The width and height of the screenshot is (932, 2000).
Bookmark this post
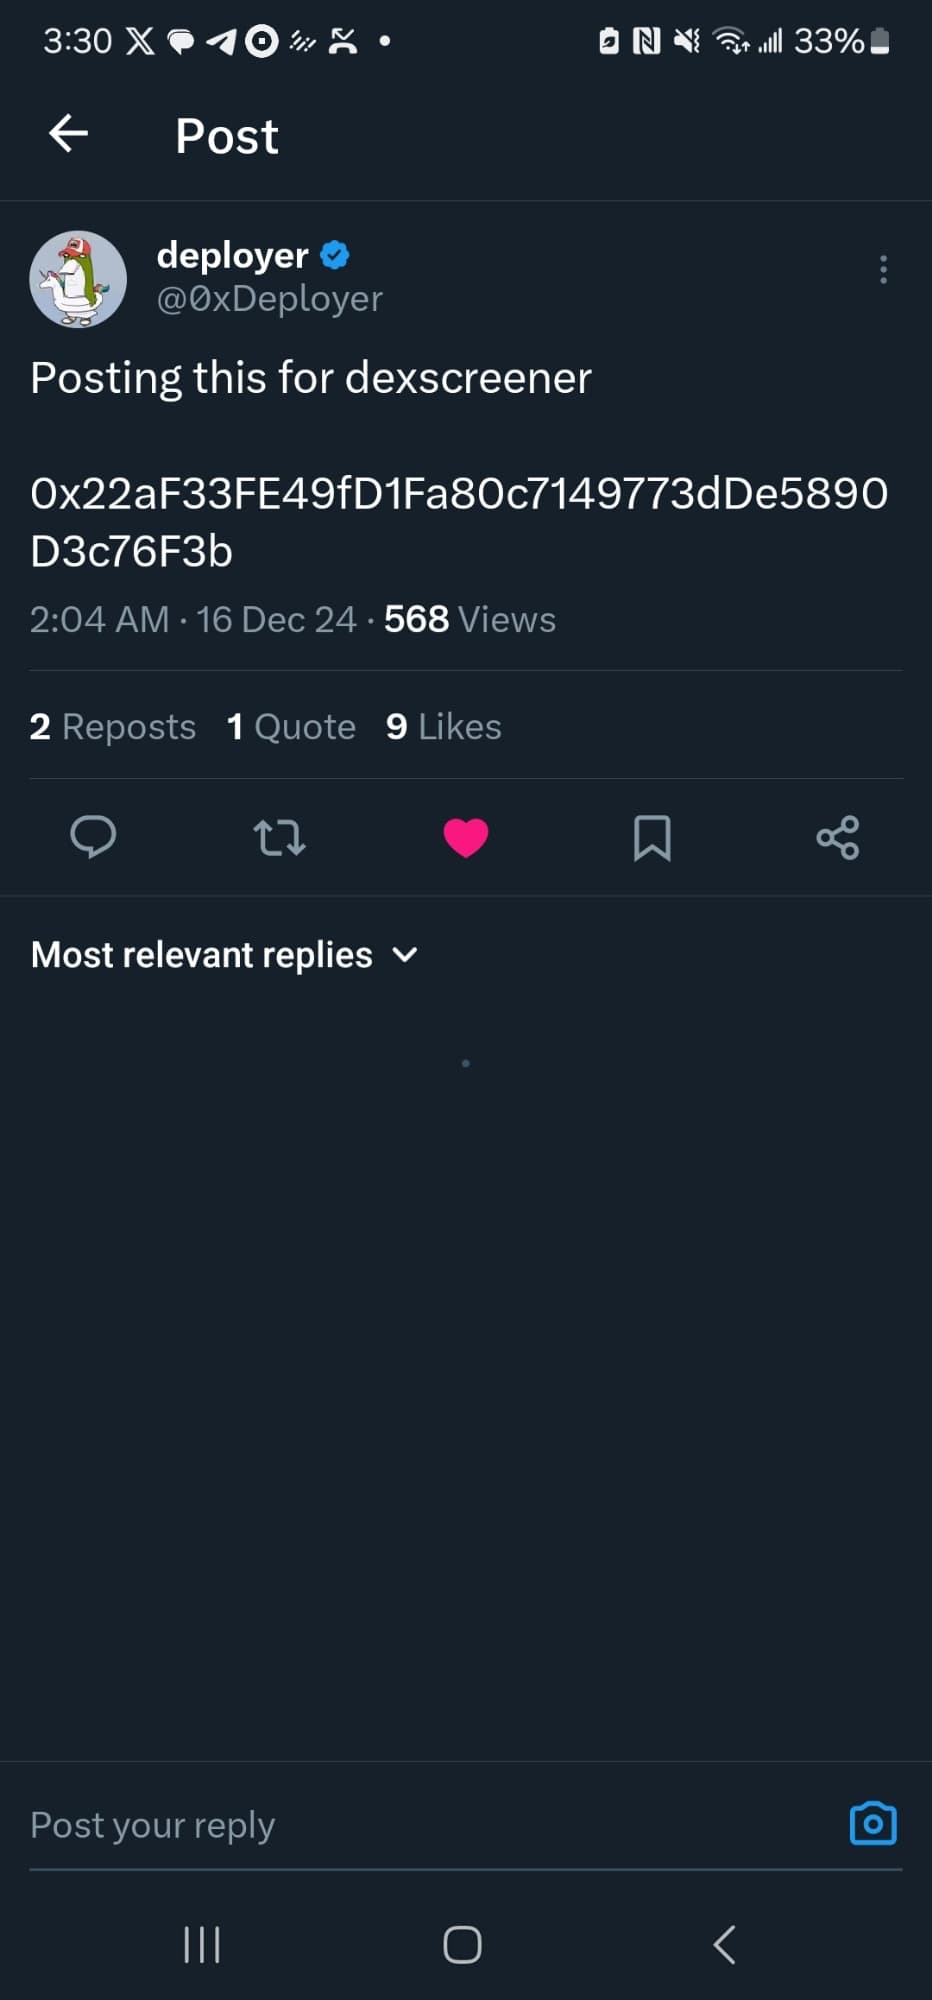point(652,837)
